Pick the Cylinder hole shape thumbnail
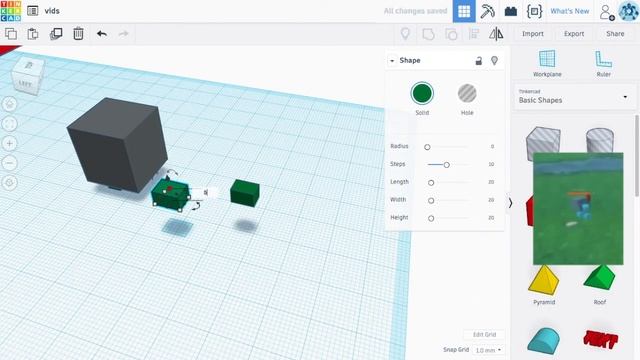The image size is (640, 360). click(x=600, y=140)
